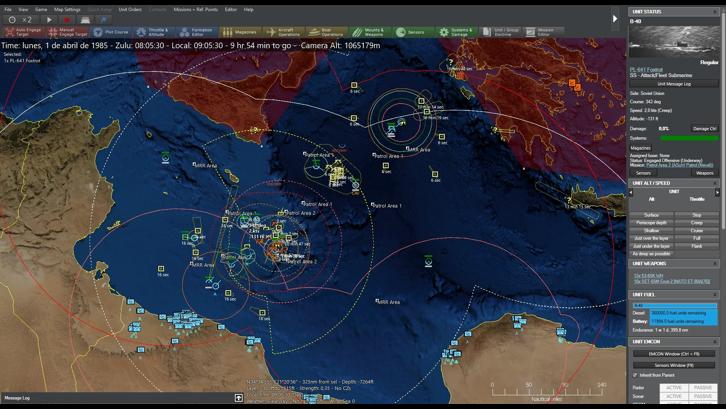
Task: Collapse the UNIT FUEL section
Action: tap(715, 295)
